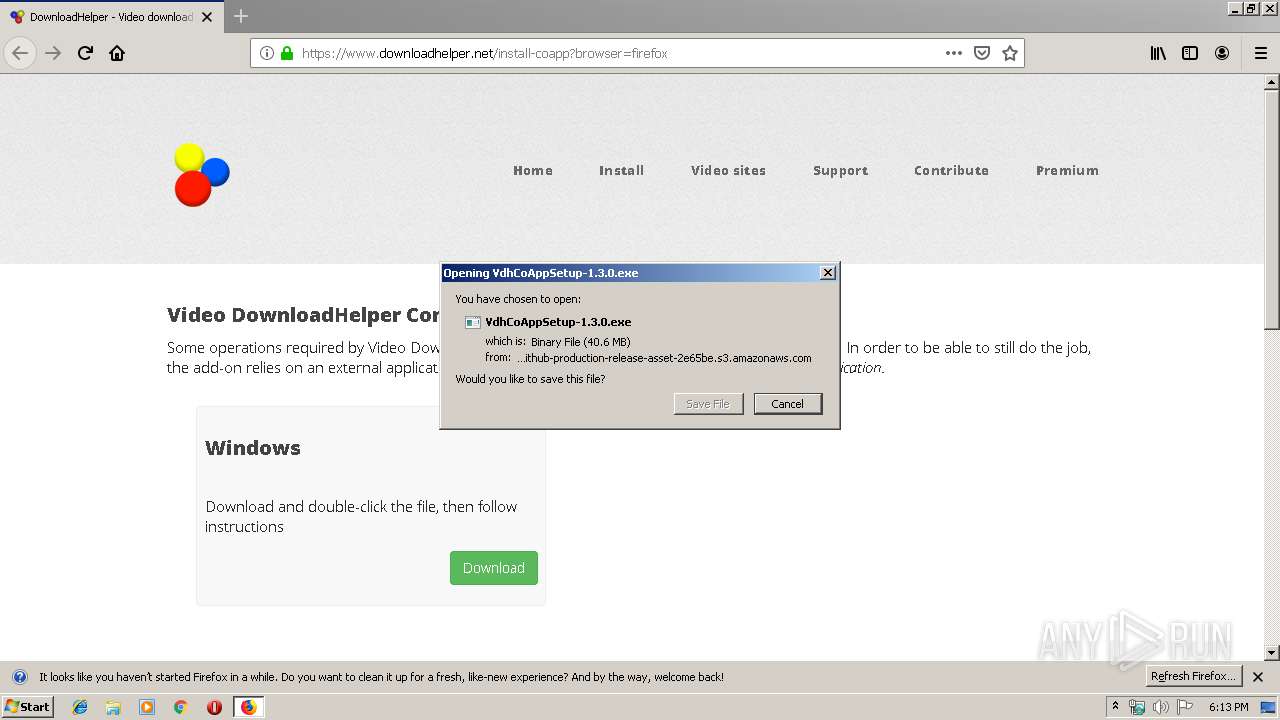Open Internet Explorer from taskbar
This screenshot has height=720, width=1280.
pyautogui.click(x=80, y=707)
